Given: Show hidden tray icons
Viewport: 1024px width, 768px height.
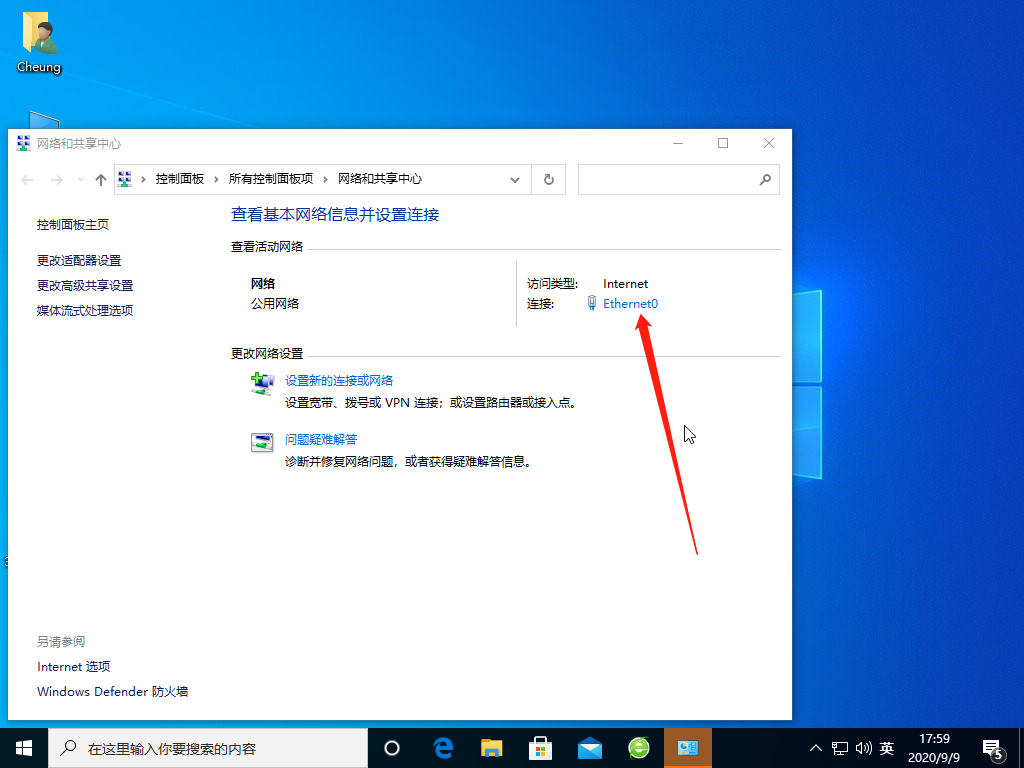Looking at the screenshot, I should pyautogui.click(x=816, y=748).
